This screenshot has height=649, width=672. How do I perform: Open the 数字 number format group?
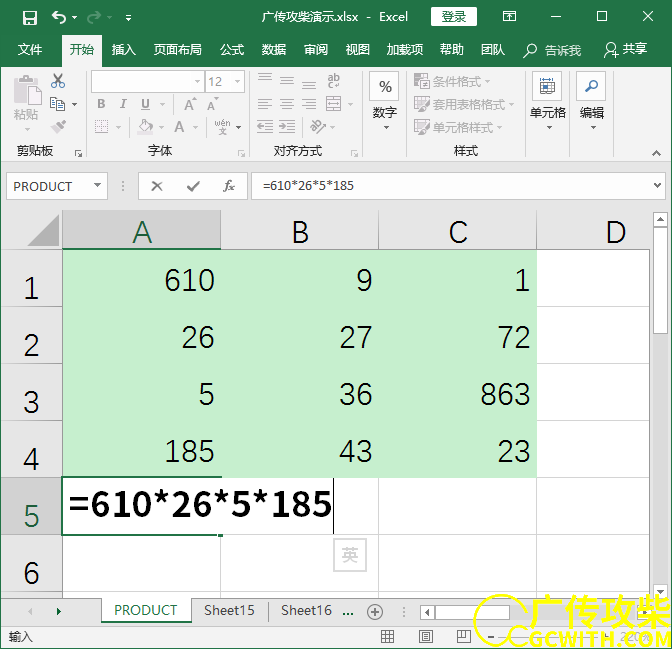point(384,100)
